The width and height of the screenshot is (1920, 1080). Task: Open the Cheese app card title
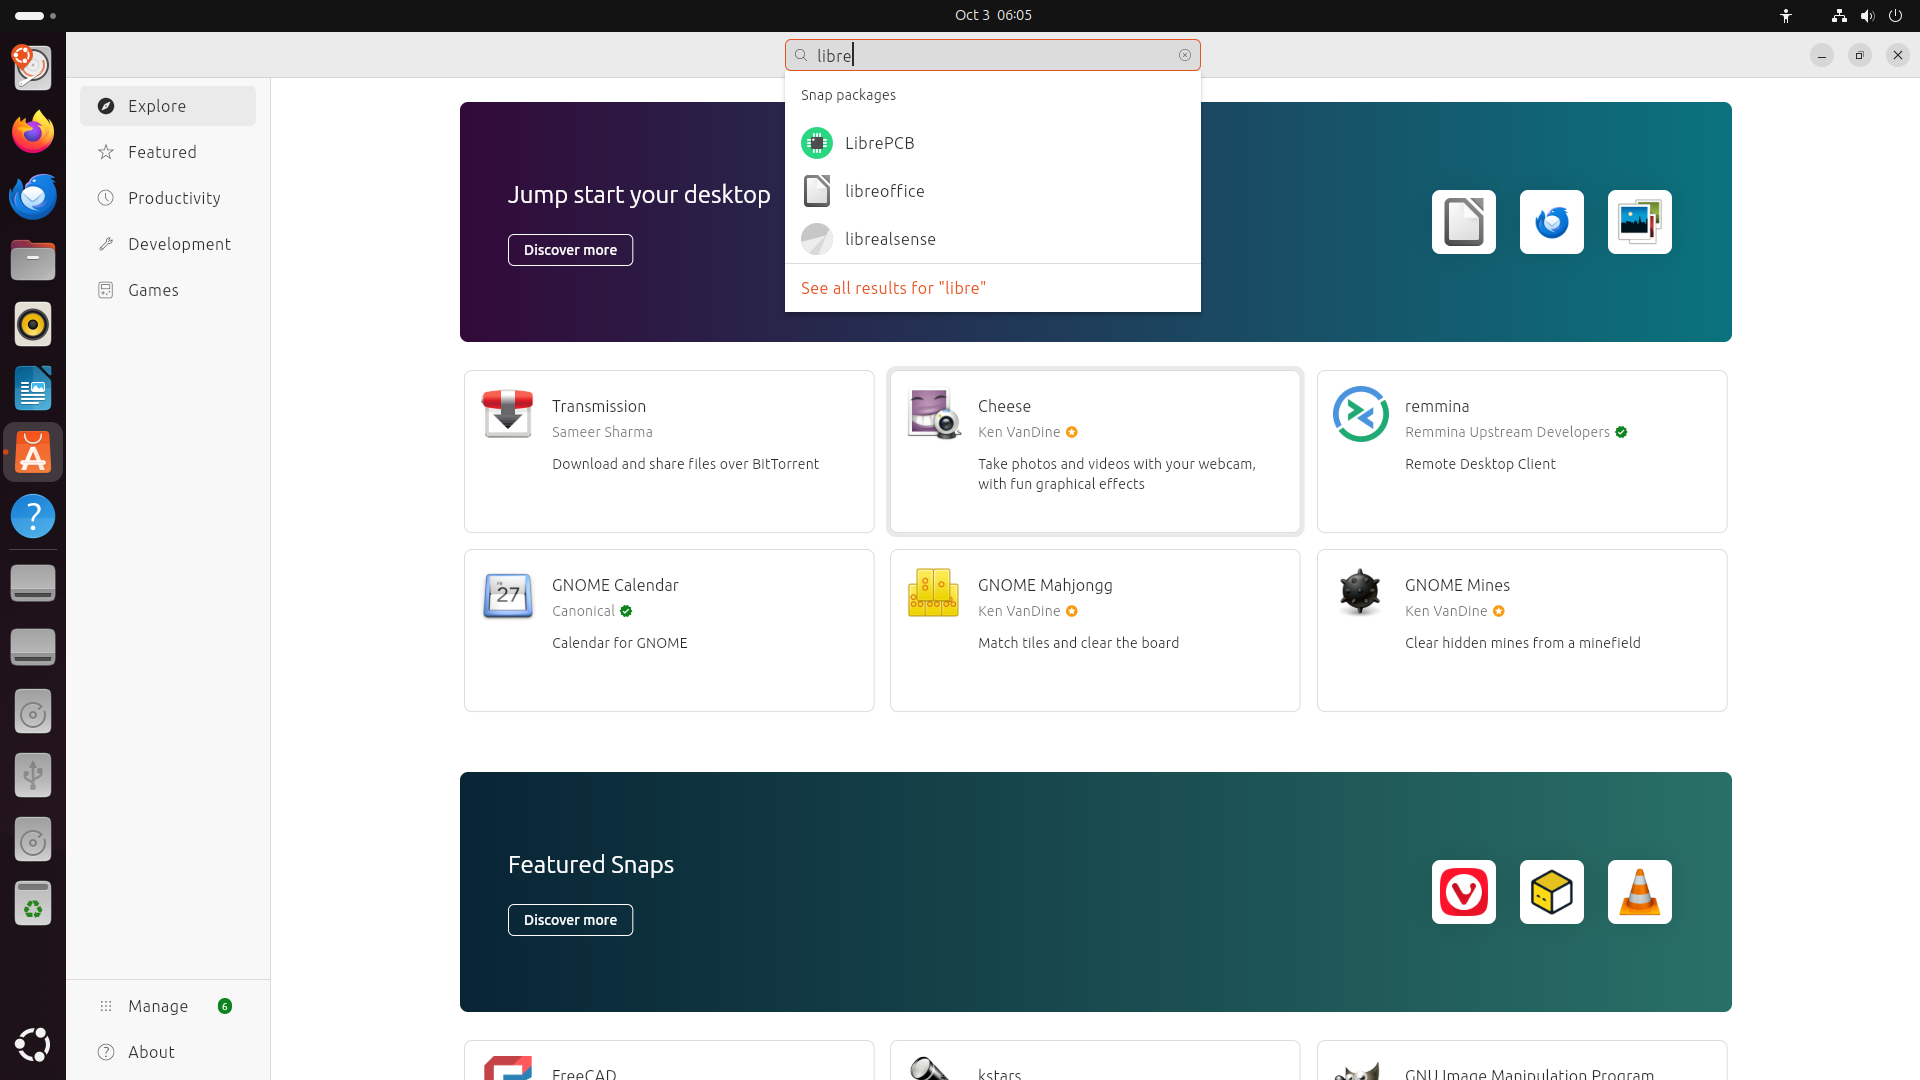[1004, 406]
